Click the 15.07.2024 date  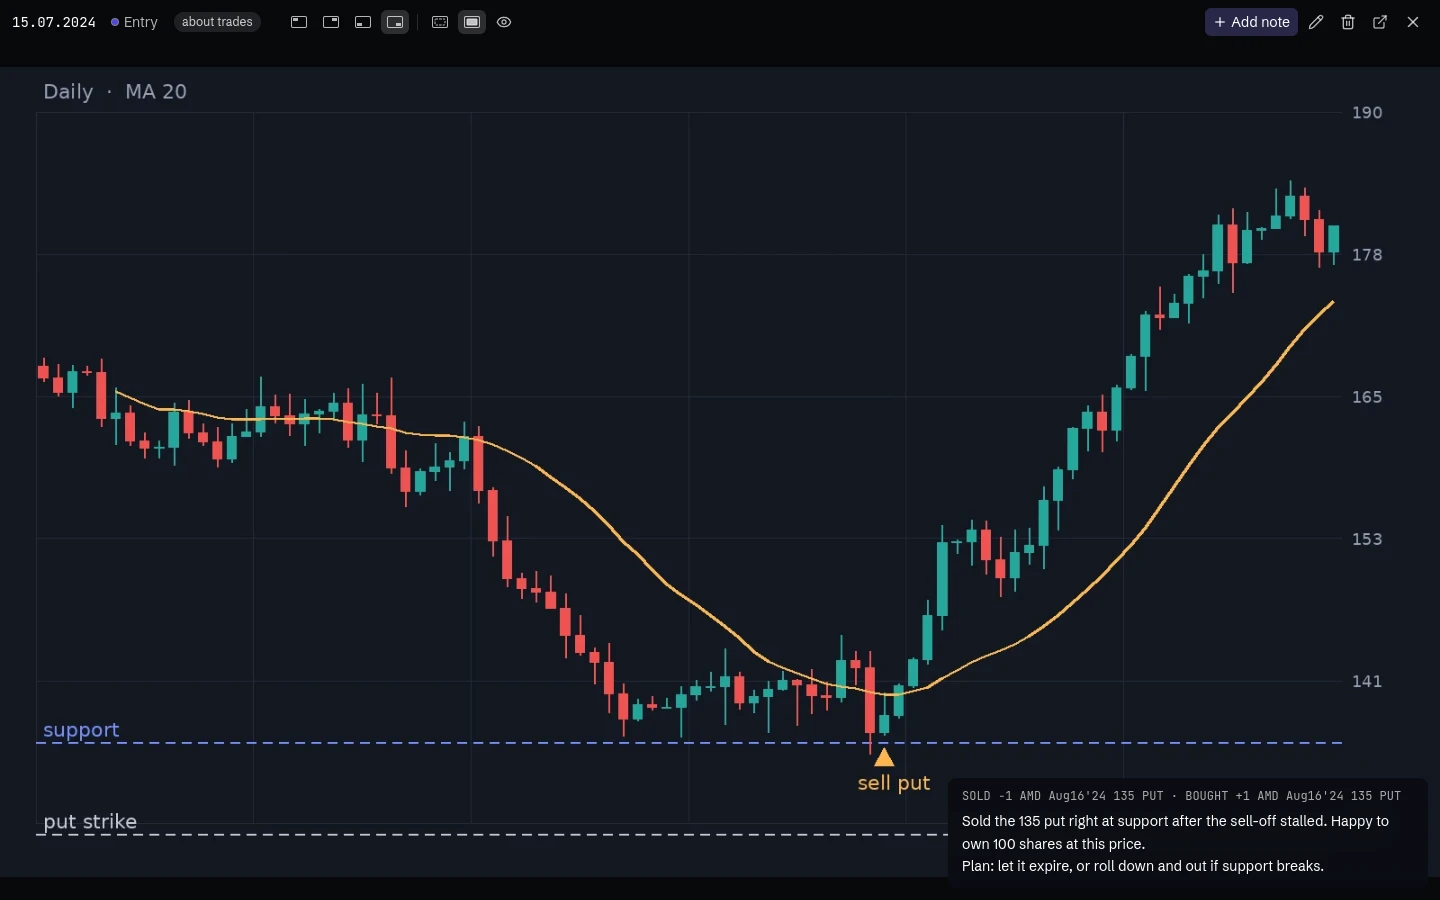coord(54,22)
